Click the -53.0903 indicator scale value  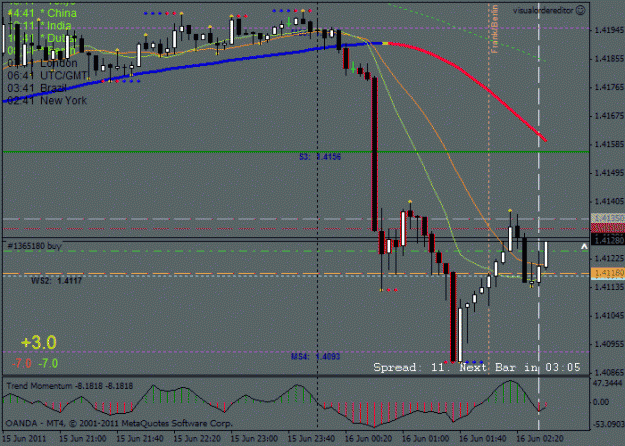pyautogui.click(x=607, y=424)
